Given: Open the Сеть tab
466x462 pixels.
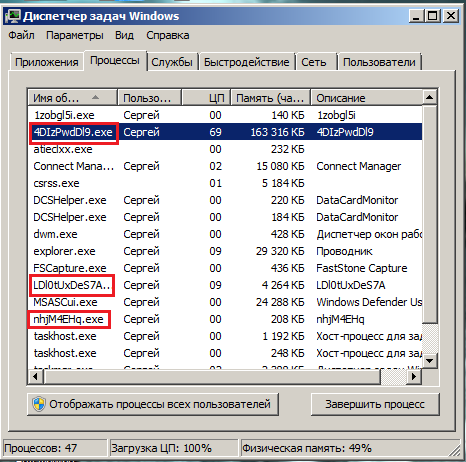Looking at the screenshot, I should pyautogui.click(x=314, y=62).
